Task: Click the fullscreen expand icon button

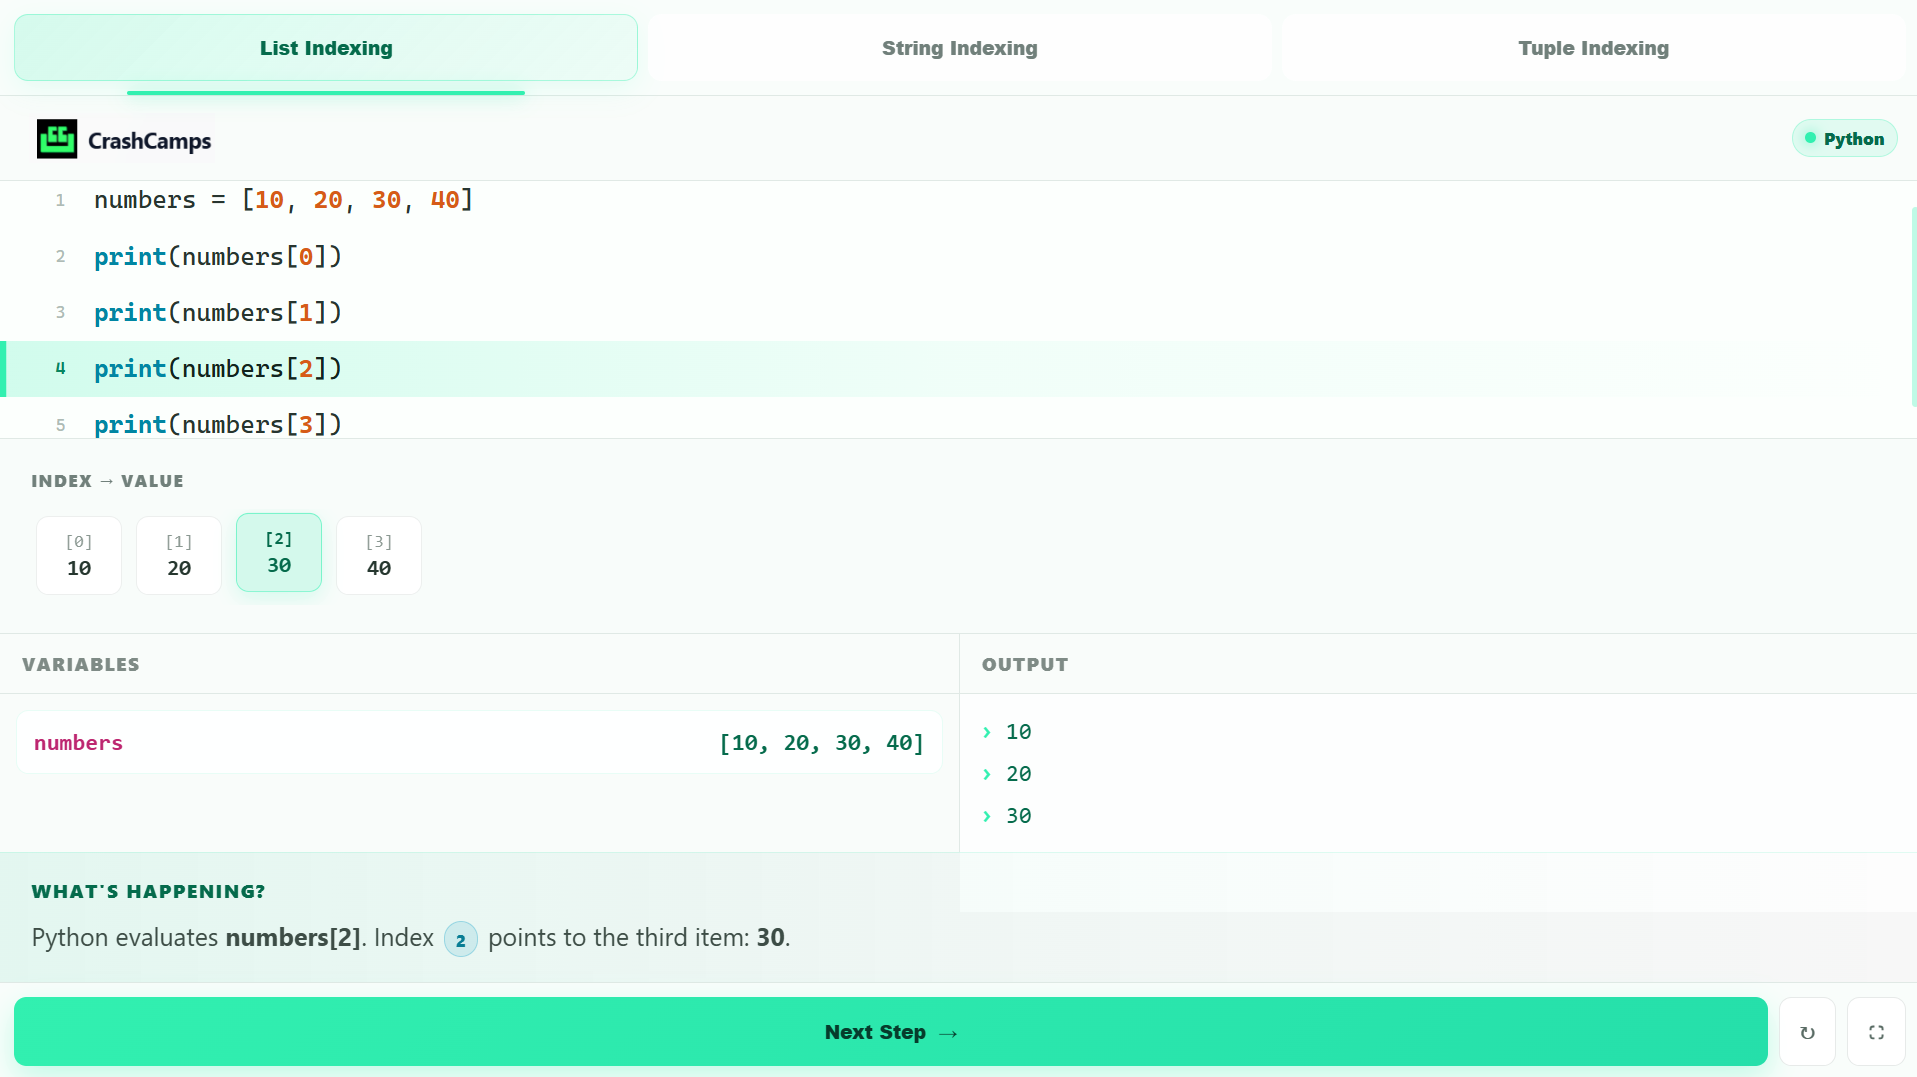Action: (x=1876, y=1032)
